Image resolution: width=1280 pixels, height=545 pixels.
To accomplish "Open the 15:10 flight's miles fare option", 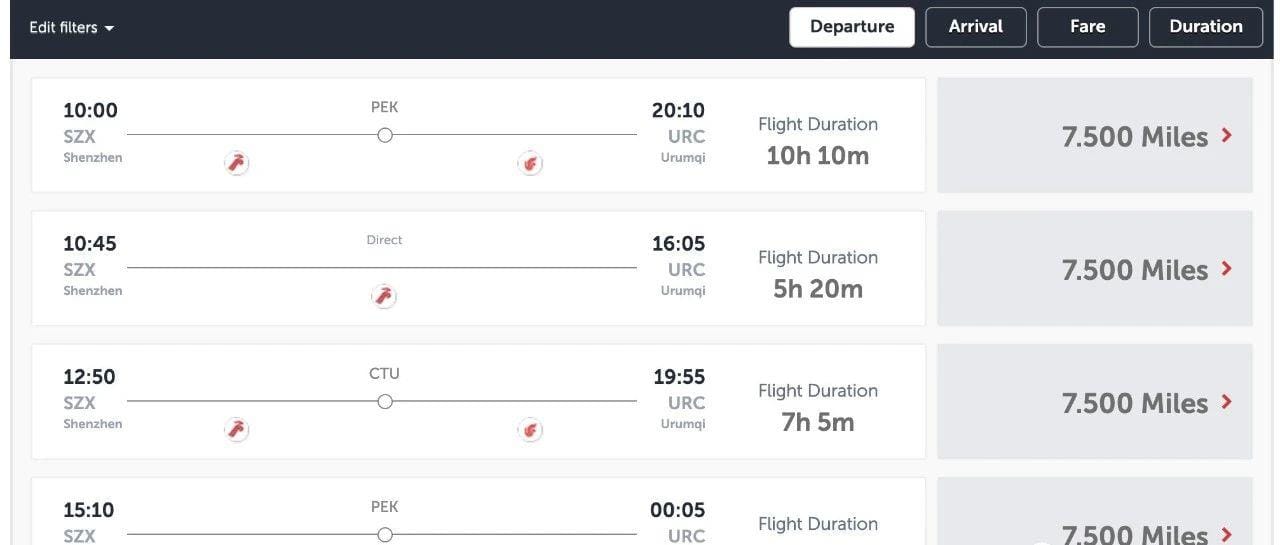I will [1095, 530].
